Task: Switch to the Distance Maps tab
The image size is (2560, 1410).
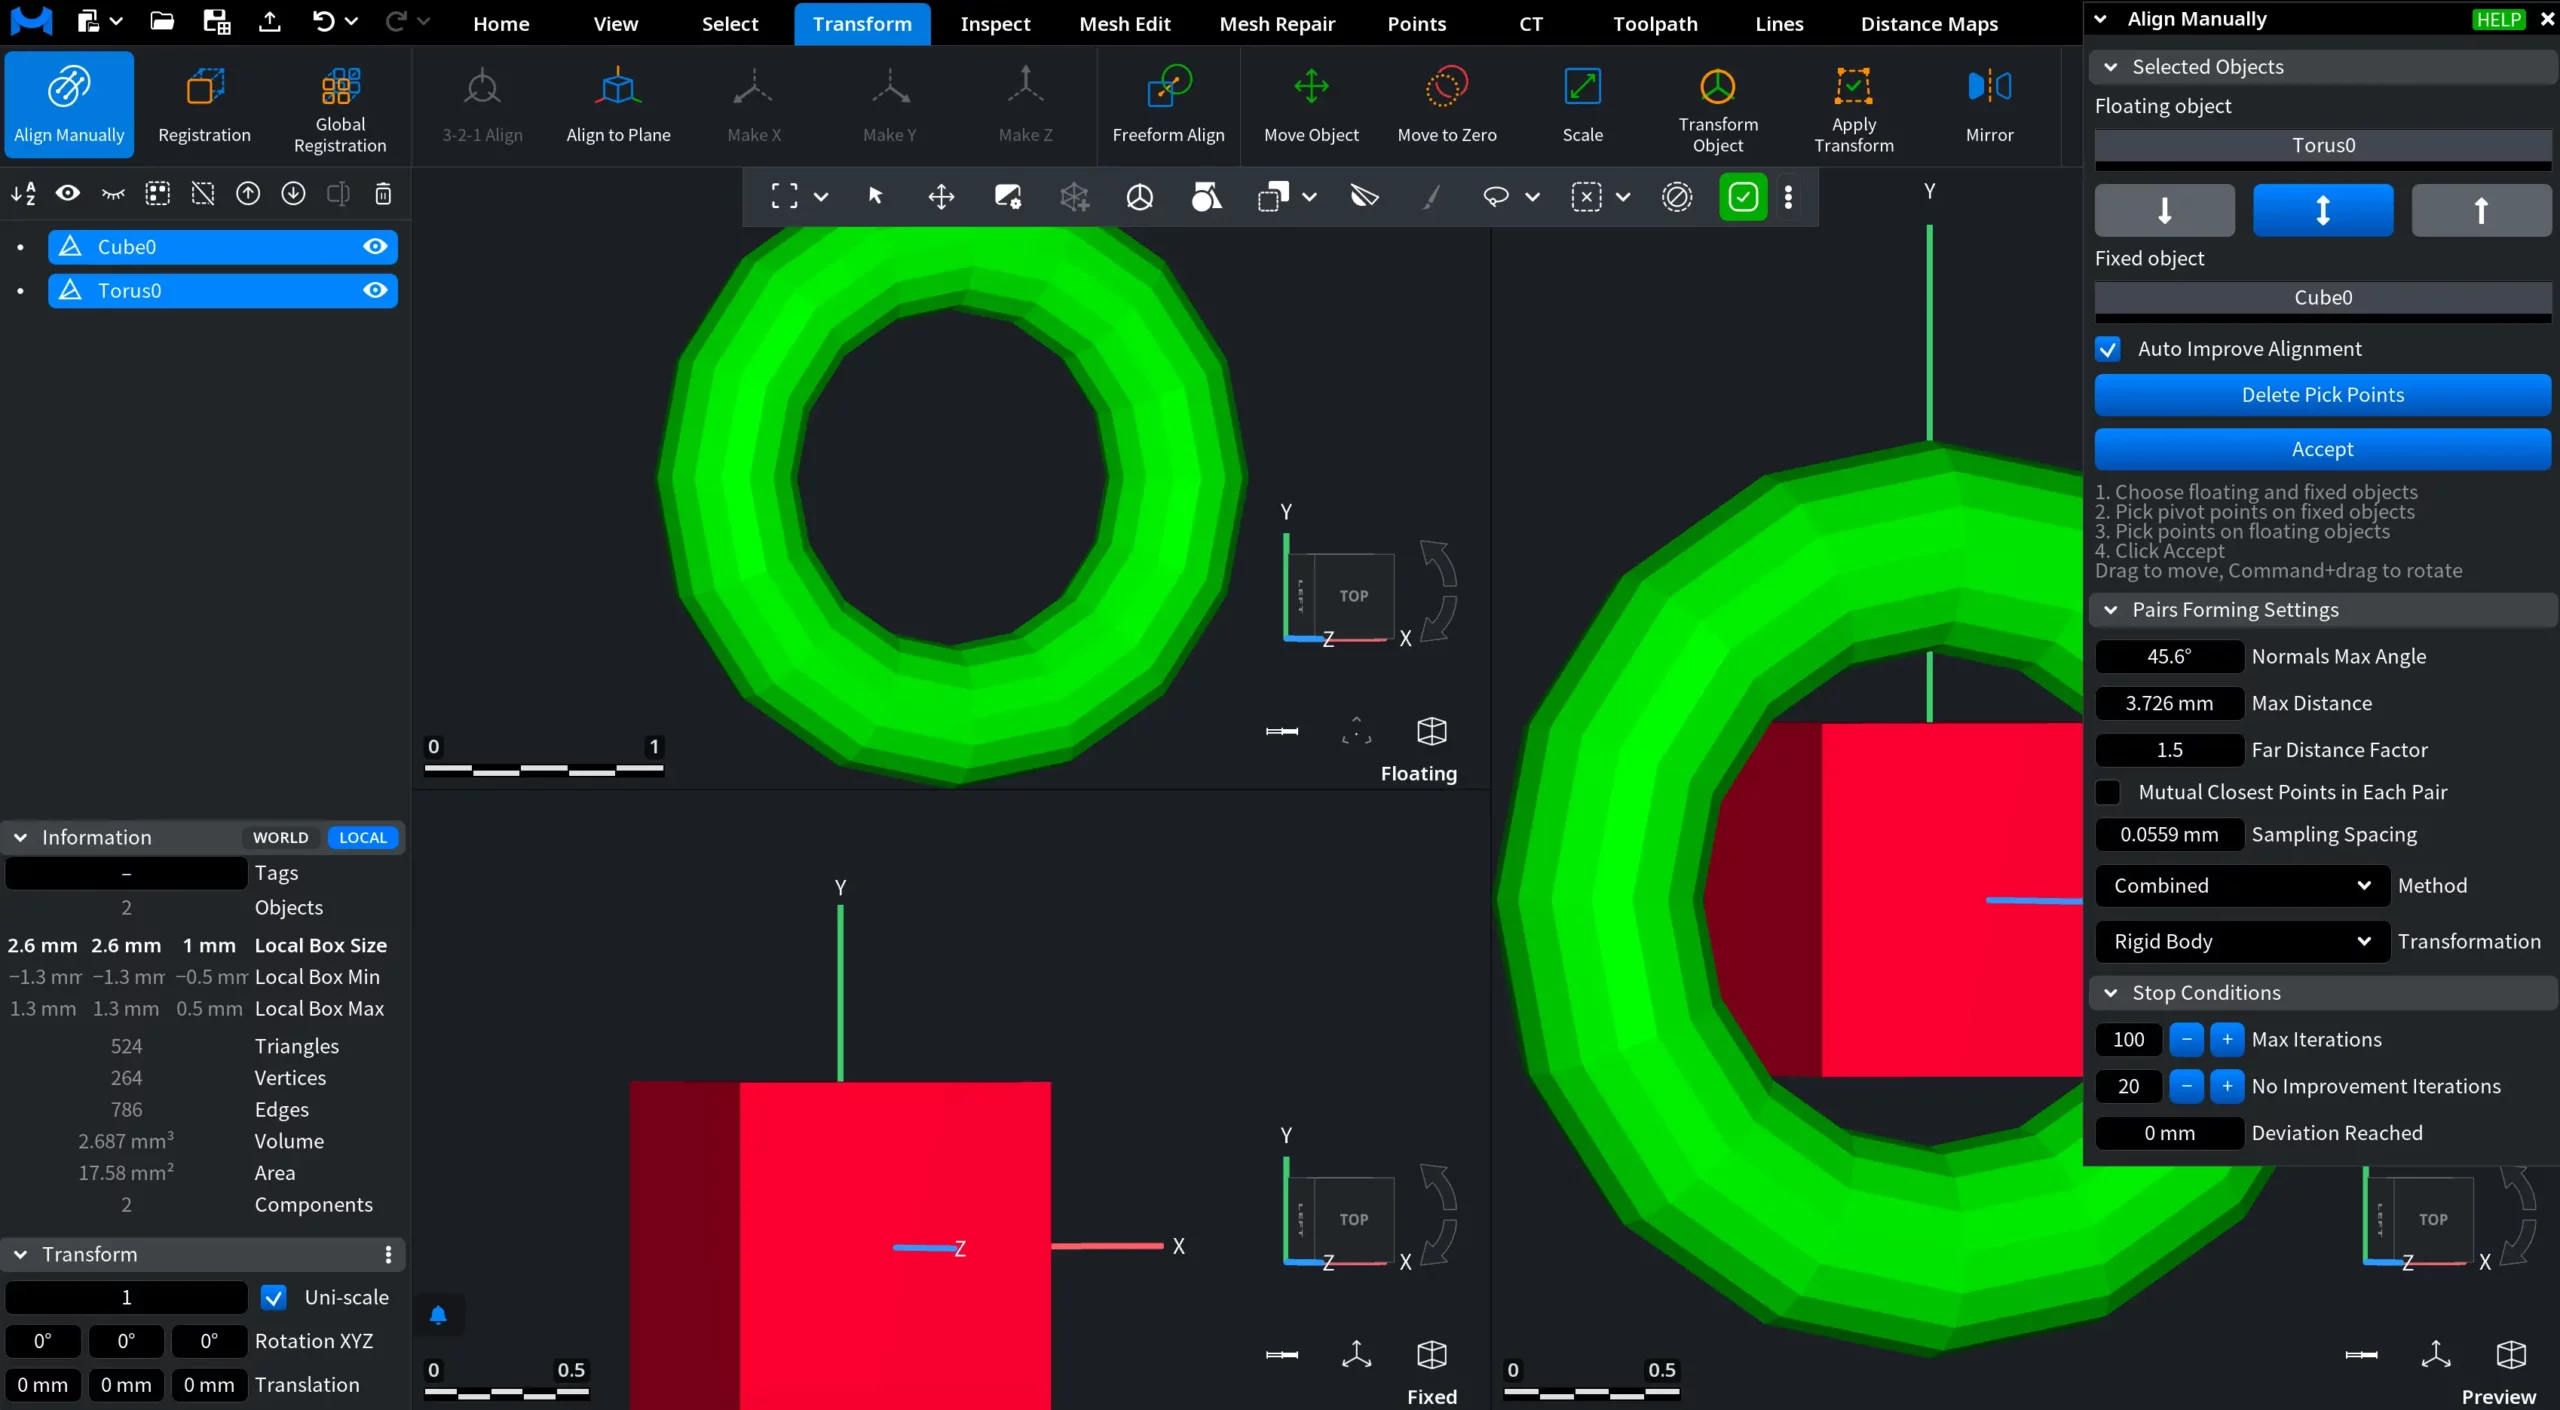Action: coord(1929,24)
